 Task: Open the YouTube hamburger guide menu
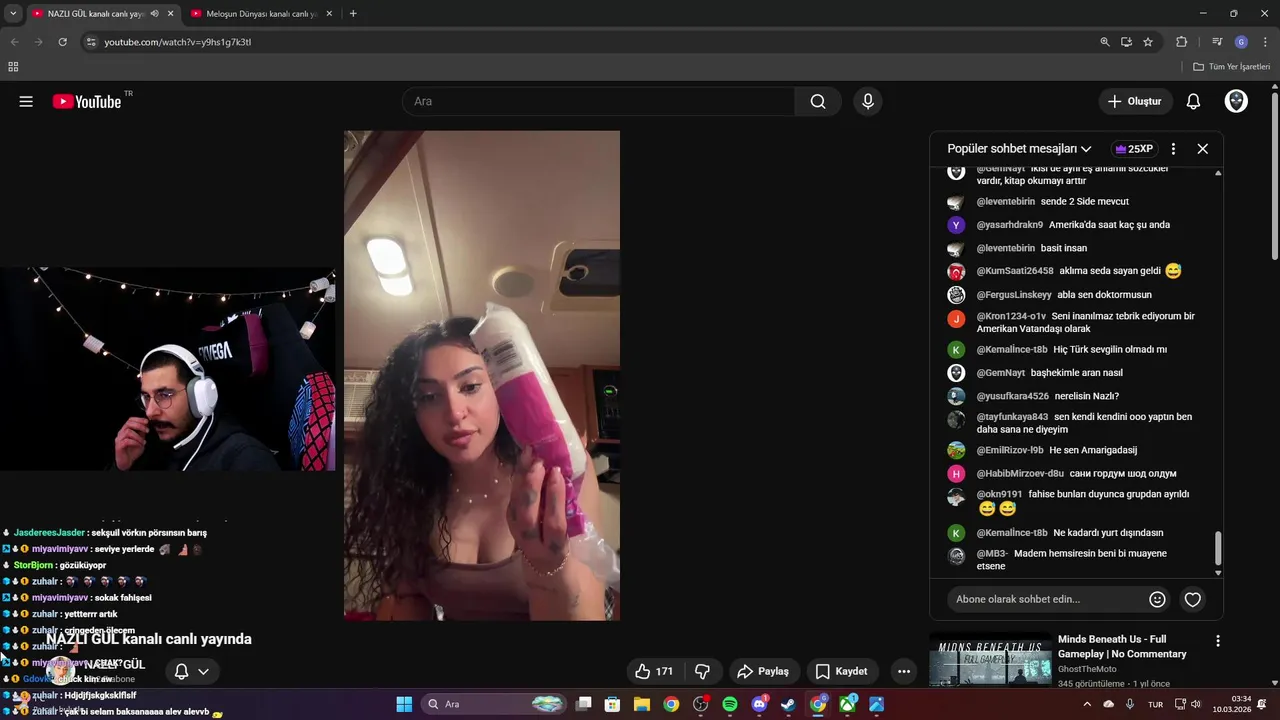(26, 101)
